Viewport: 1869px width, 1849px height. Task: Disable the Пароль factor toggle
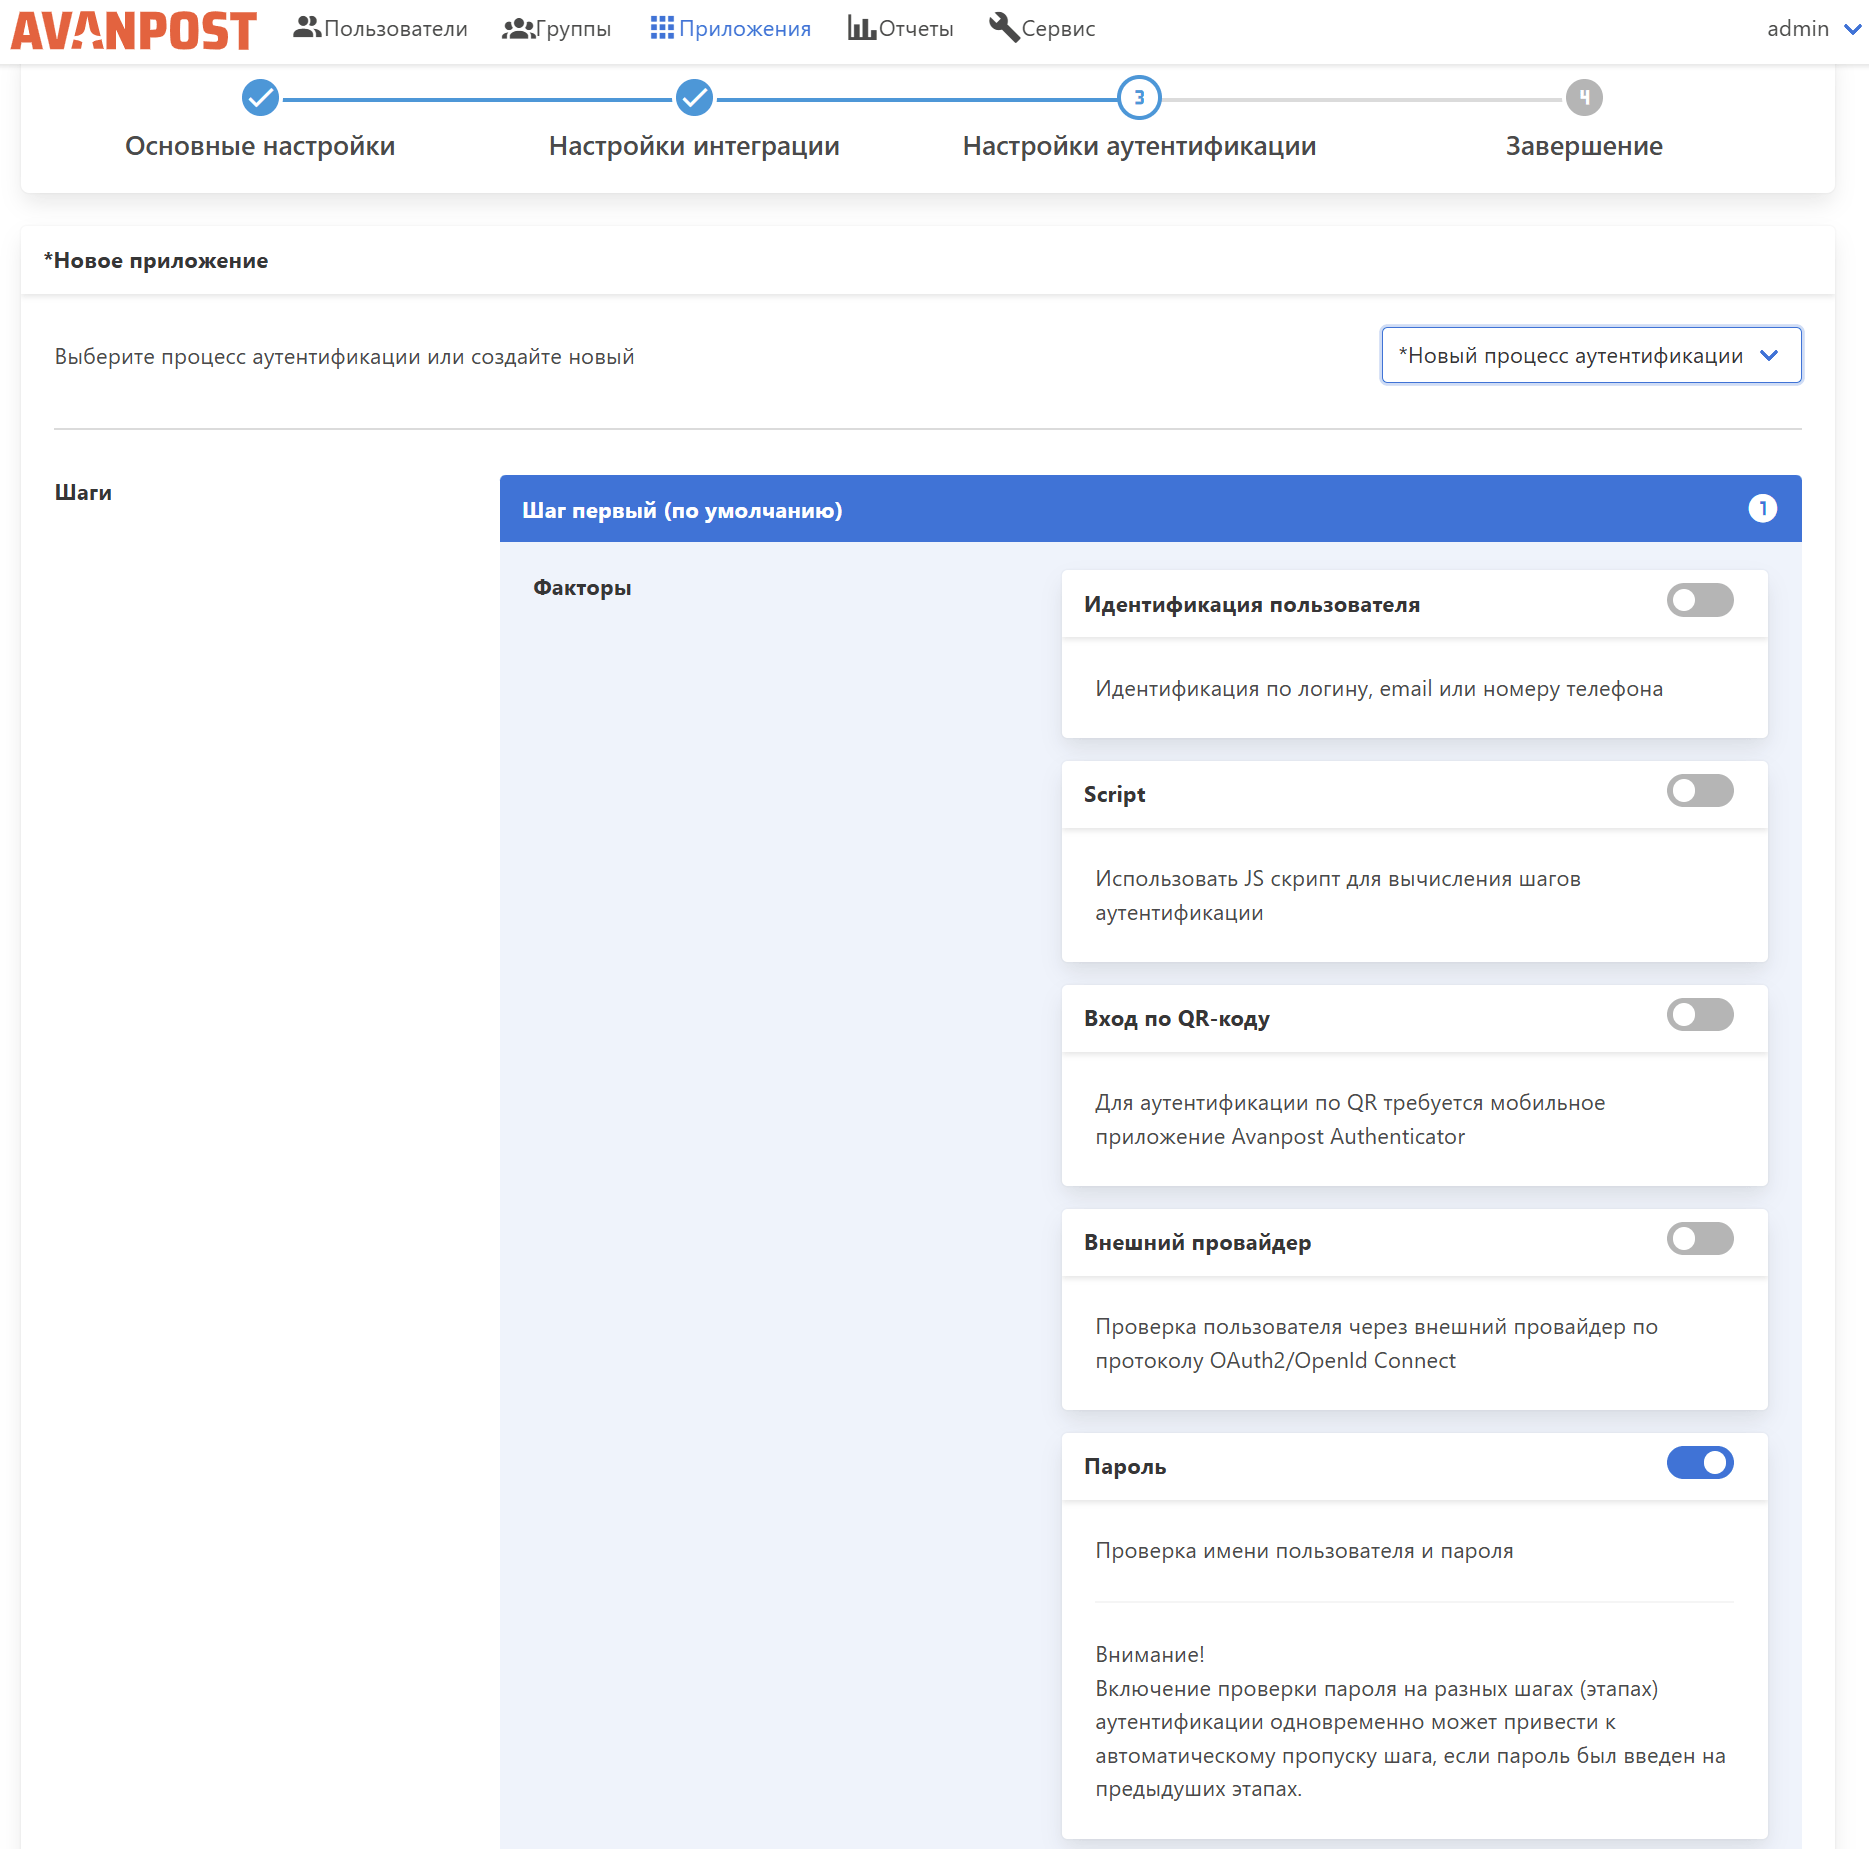(1700, 1463)
